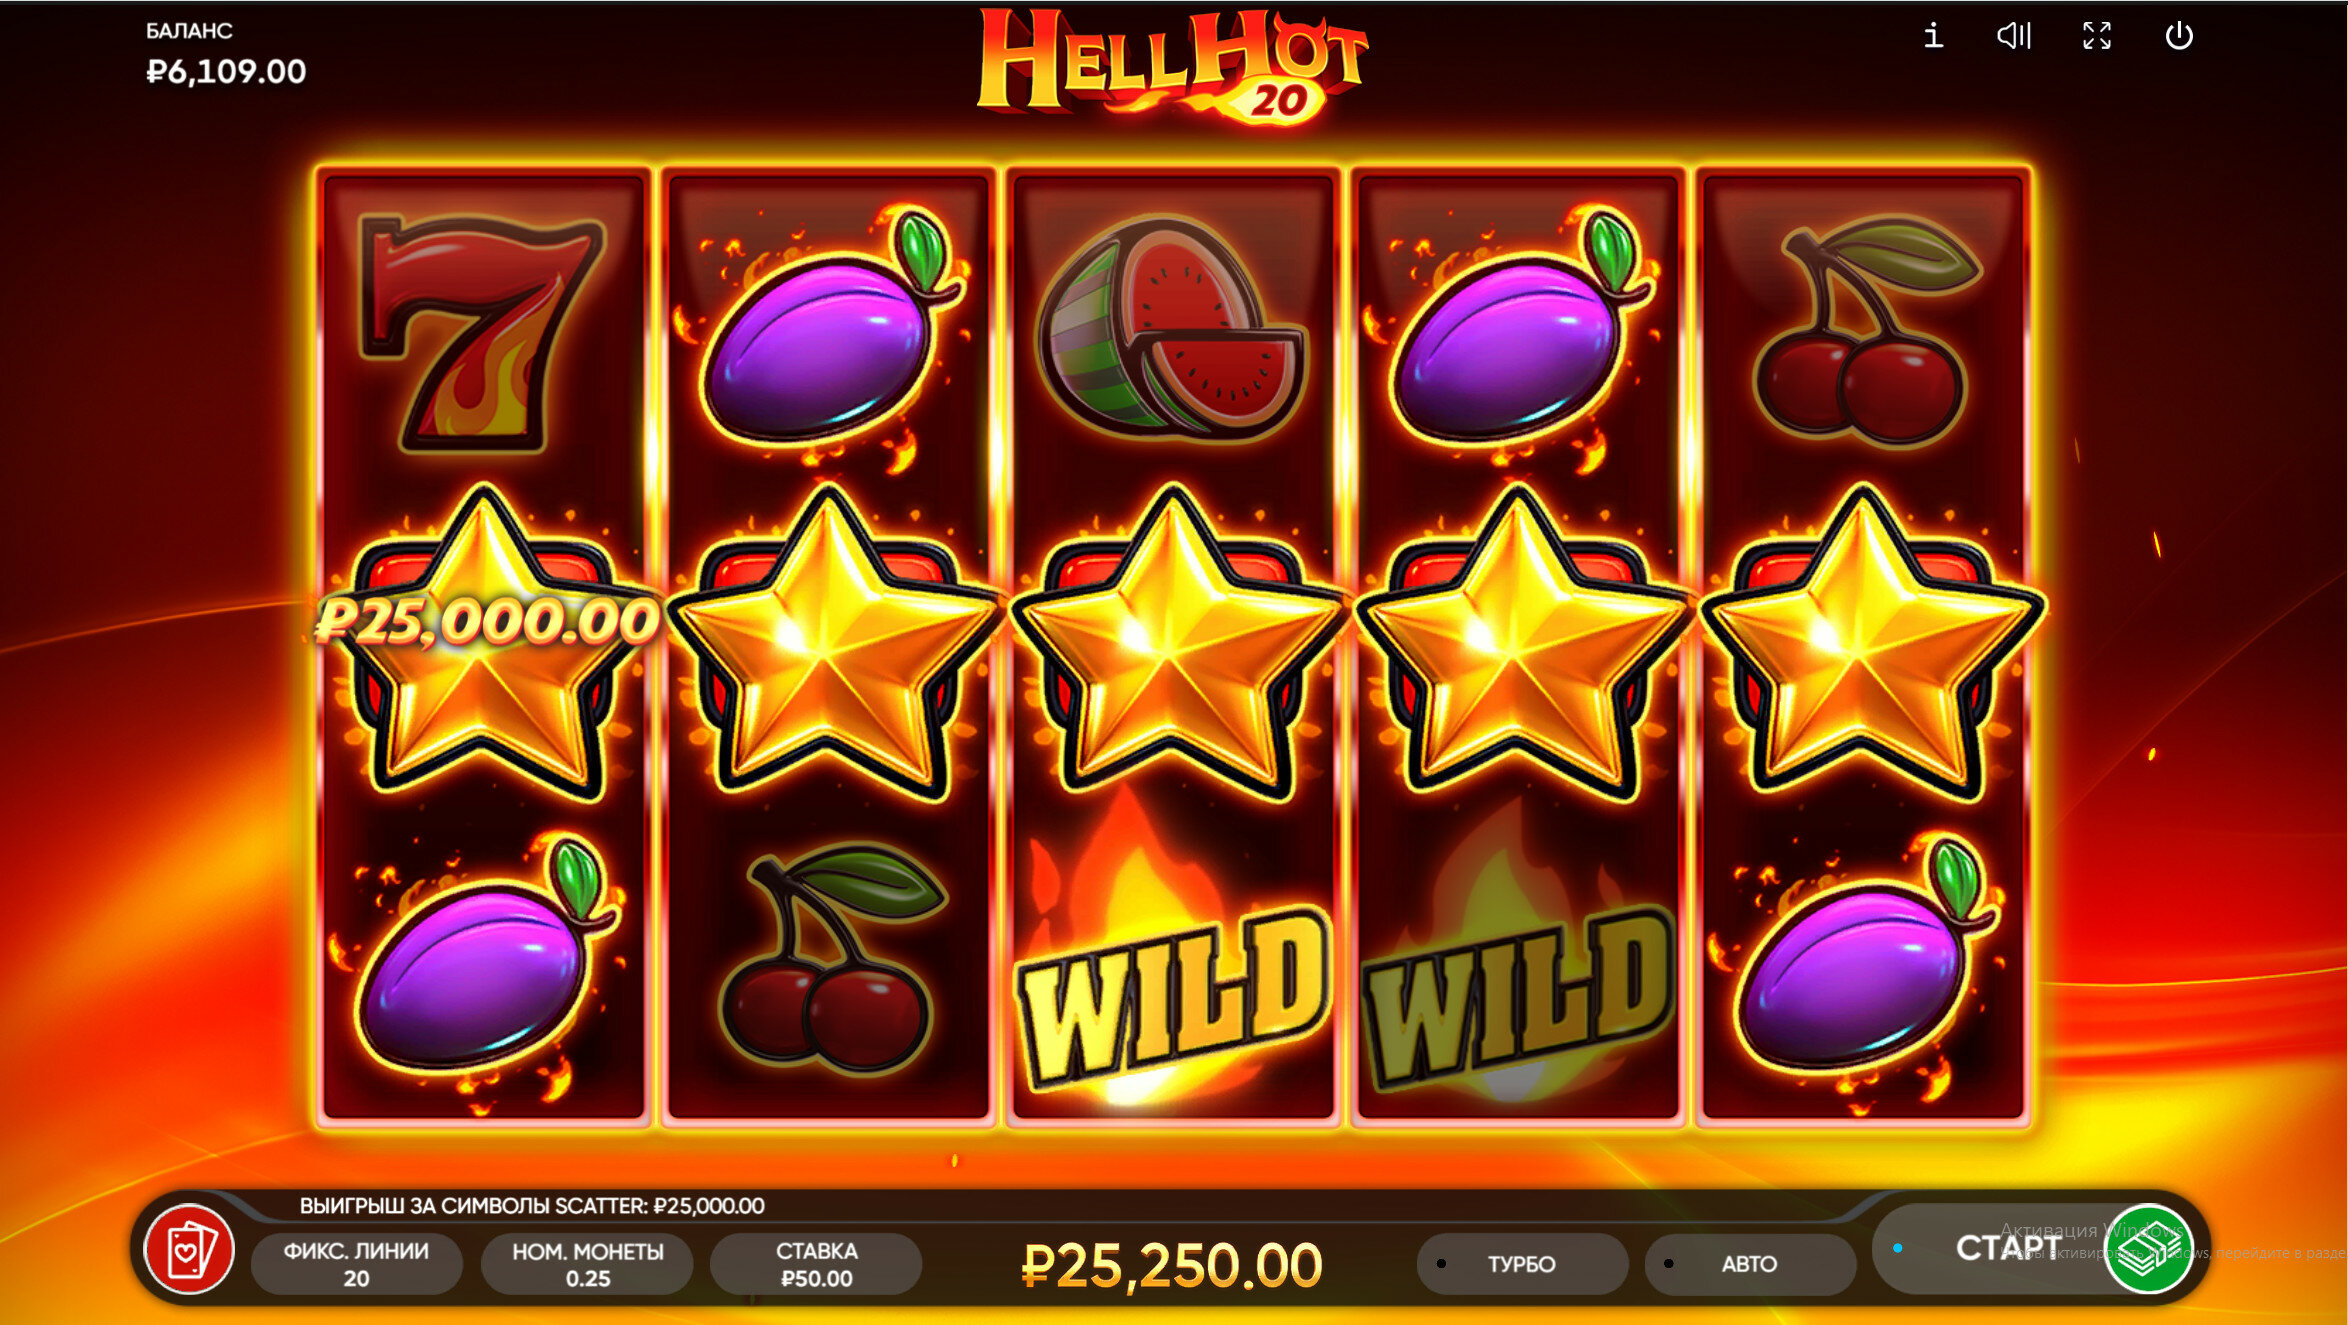This screenshot has width=2348, height=1325.
Task: Click the power exit icon
Action: point(2179,36)
